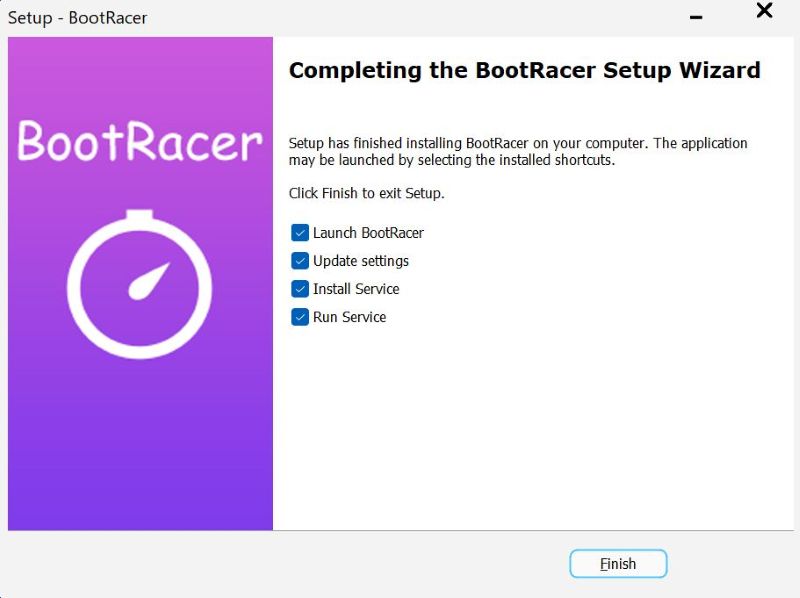Uncheck the Launch BootRacer checkbox

click(x=300, y=233)
